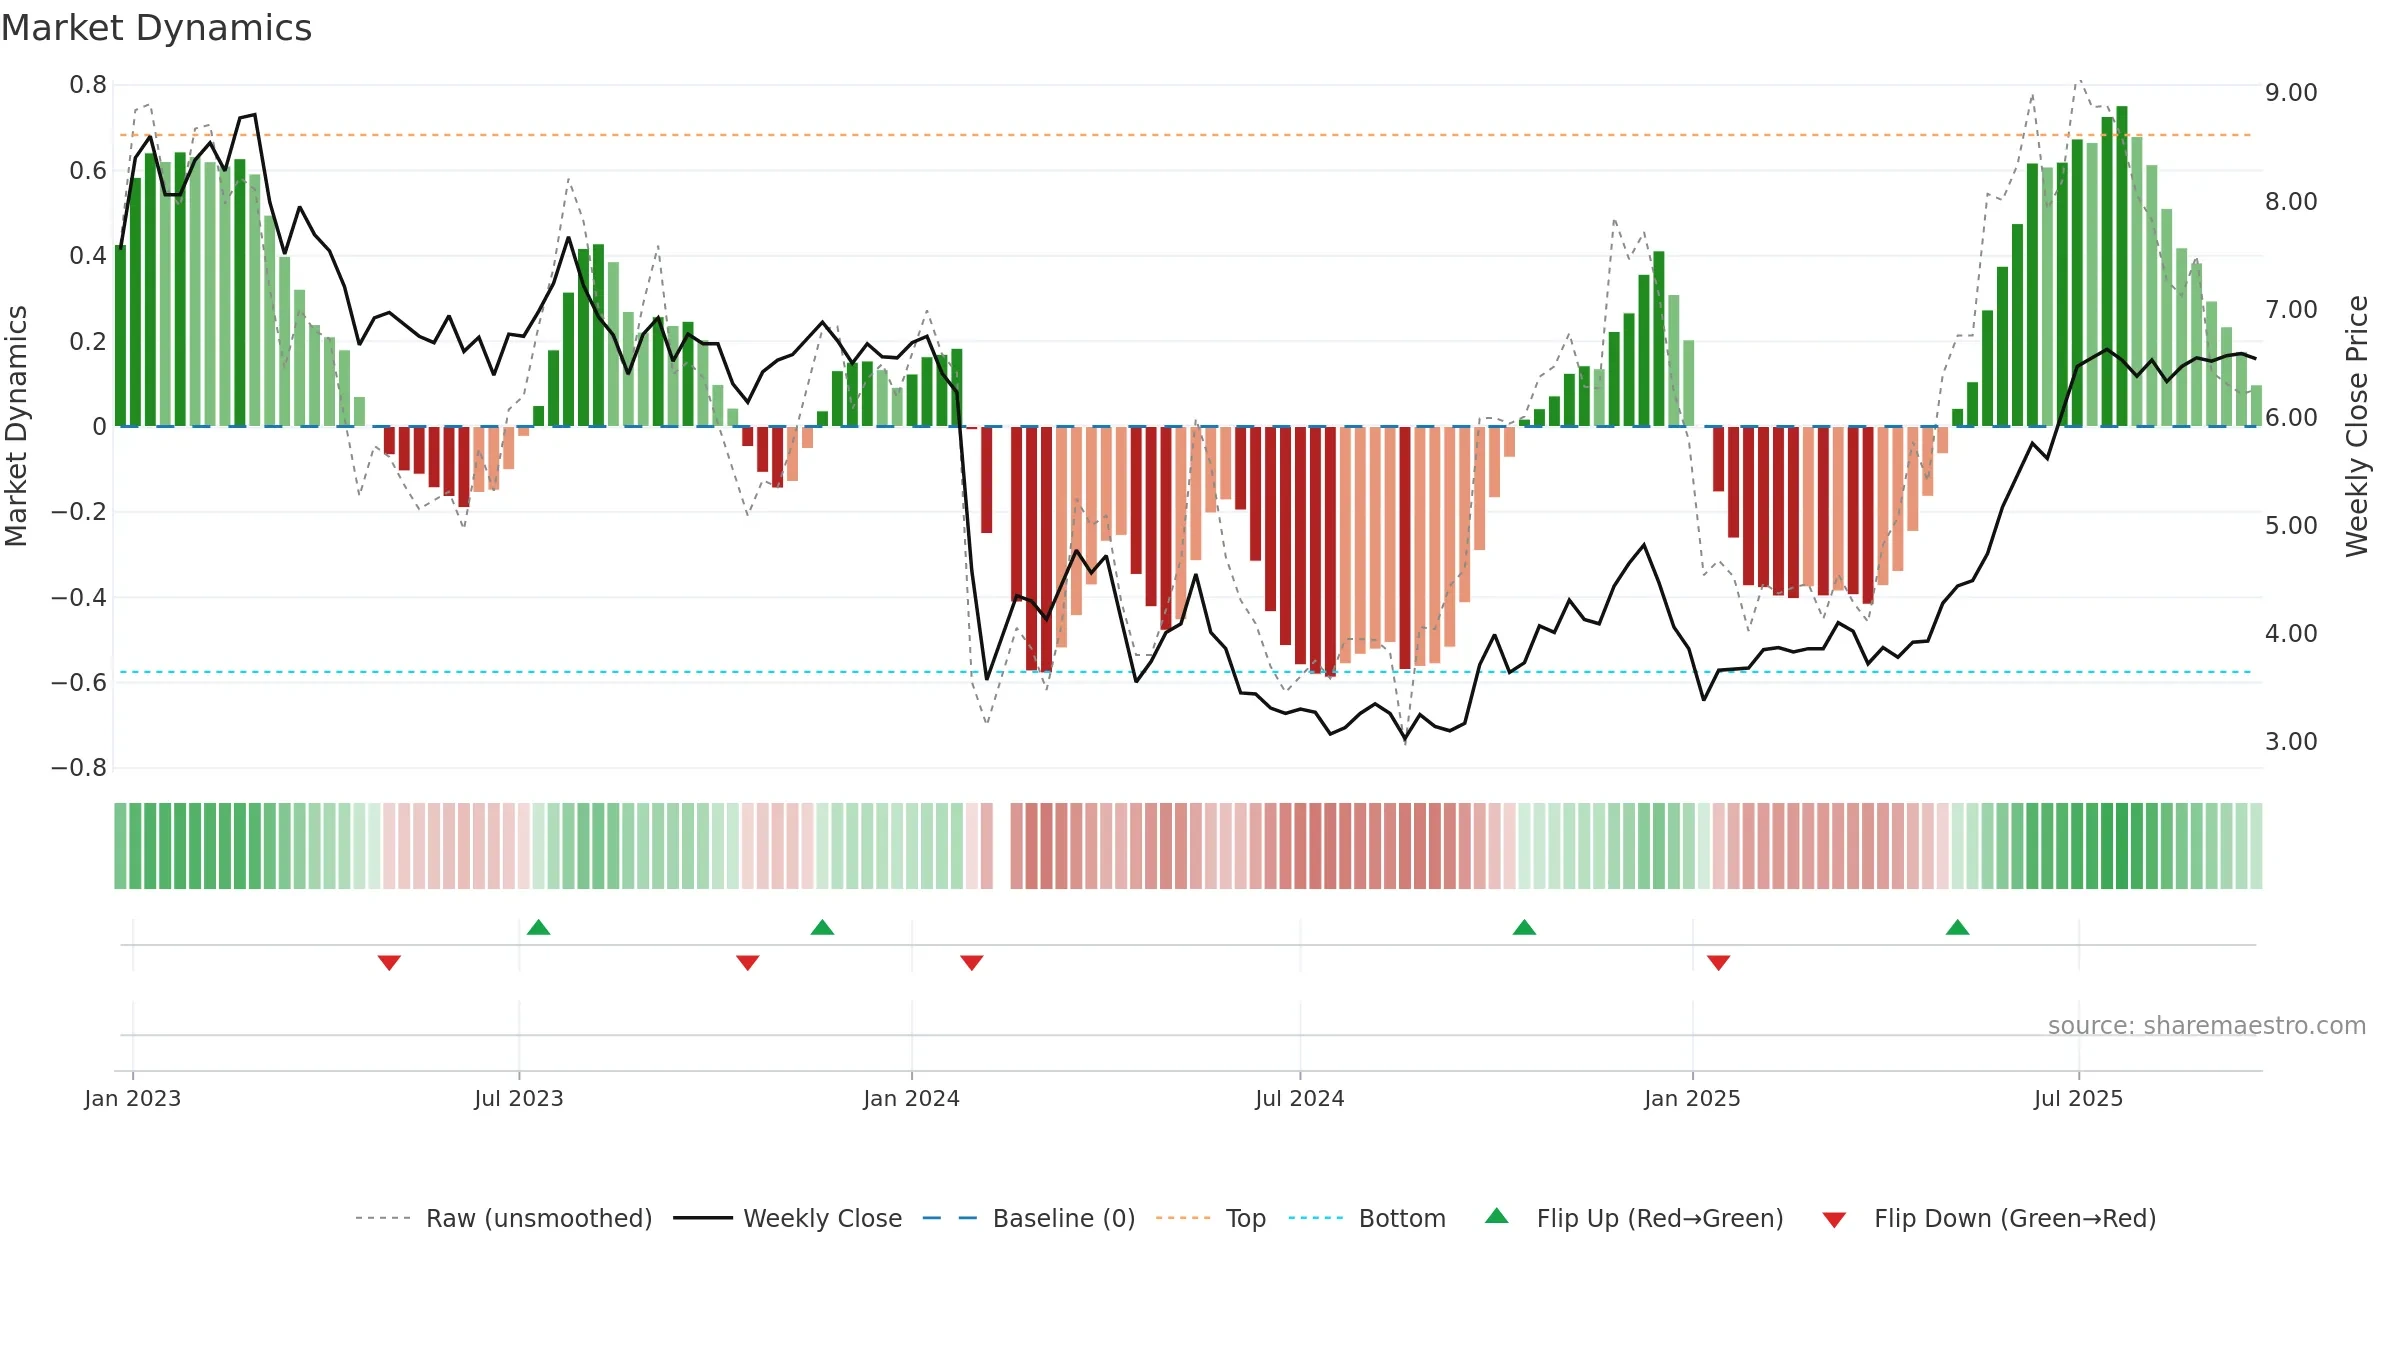Click the −0.8 left axis tick label
Viewport: 2400px width, 1350px height.
[x=79, y=768]
